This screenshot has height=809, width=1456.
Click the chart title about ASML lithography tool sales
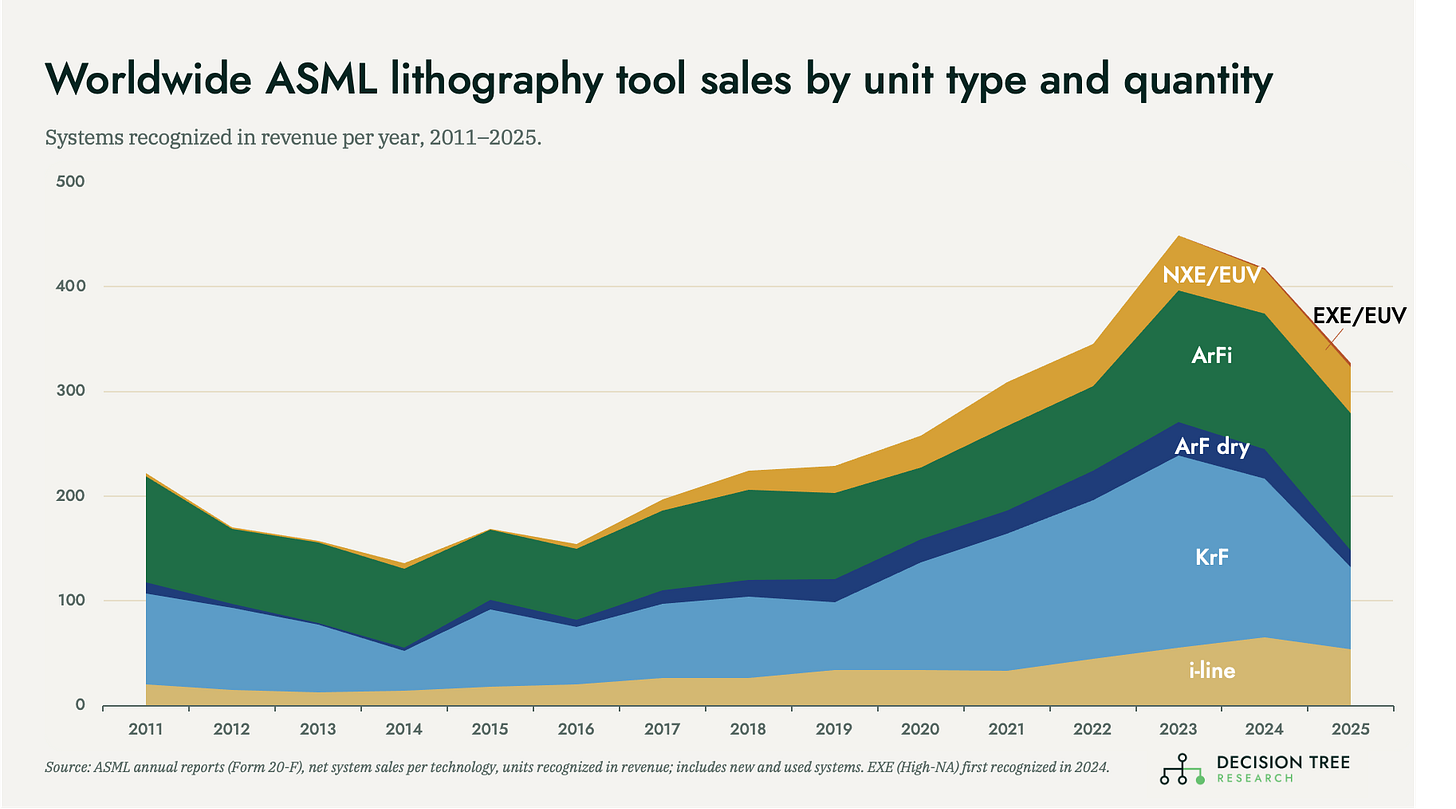(x=659, y=82)
